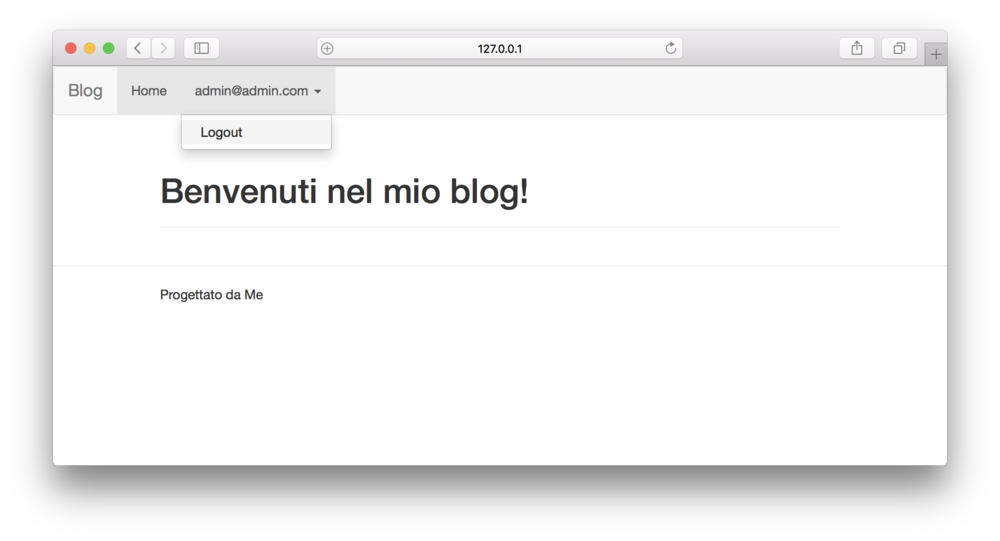Open the Share sheet icon
This screenshot has height=541, width=1000.
[857, 48]
